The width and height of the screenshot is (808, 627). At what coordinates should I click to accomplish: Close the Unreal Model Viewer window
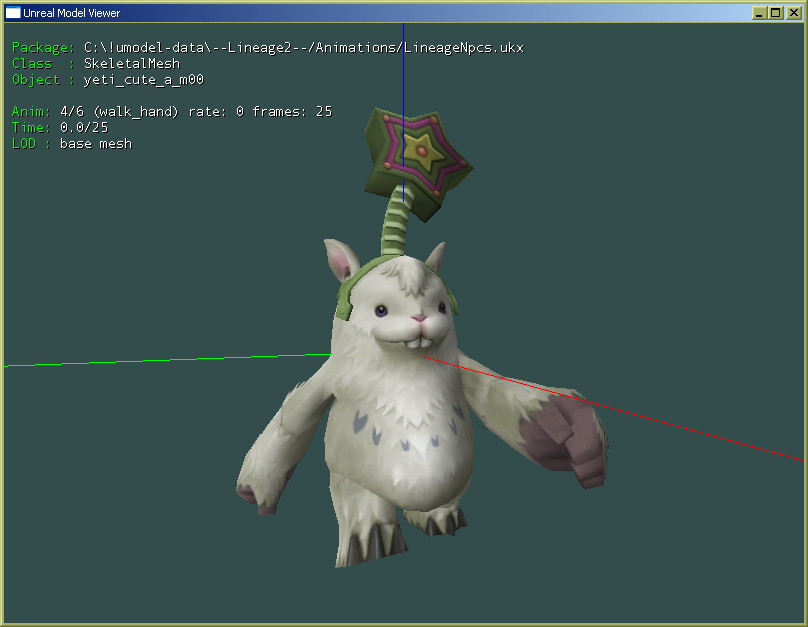tap(793, 13)
